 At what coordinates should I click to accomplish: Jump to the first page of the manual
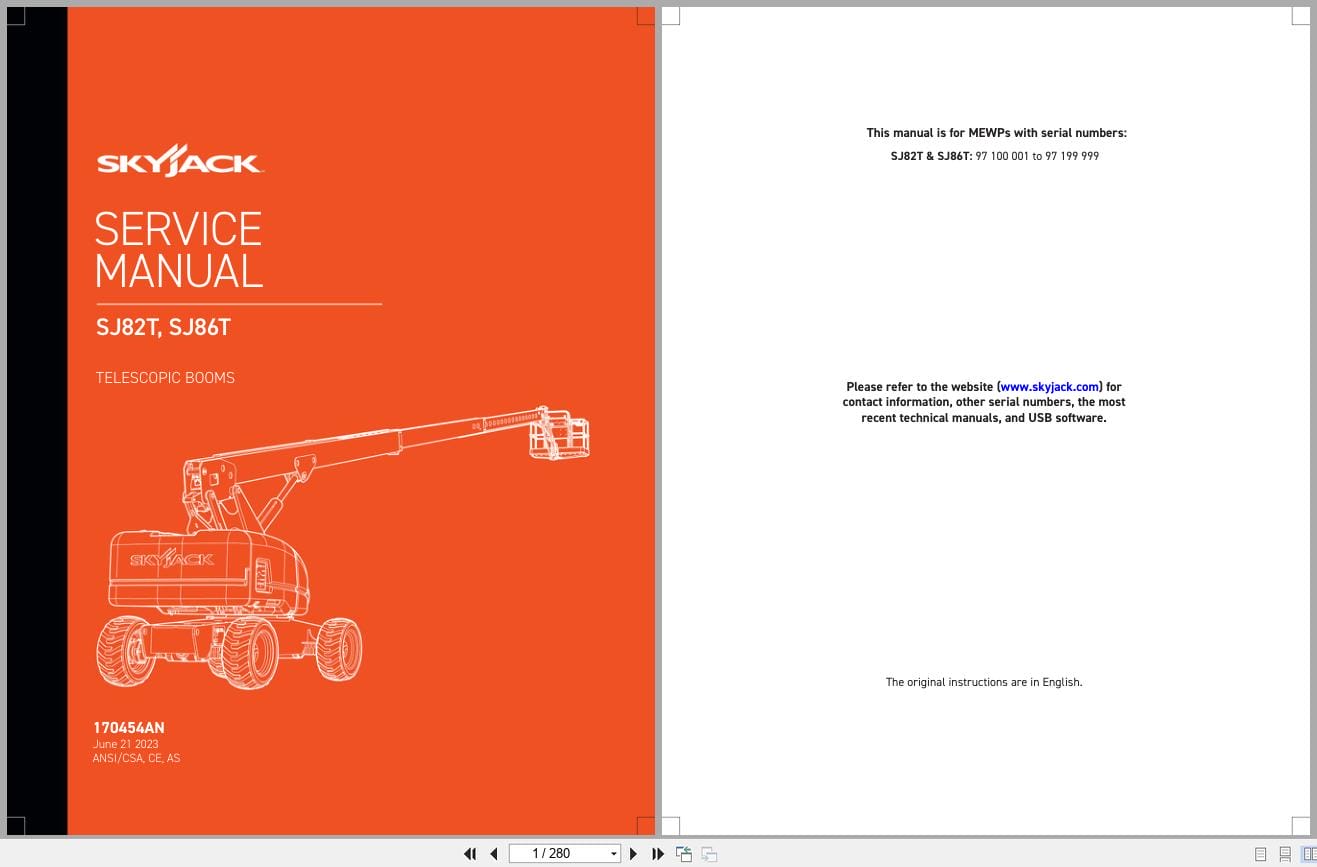(470, 853)
